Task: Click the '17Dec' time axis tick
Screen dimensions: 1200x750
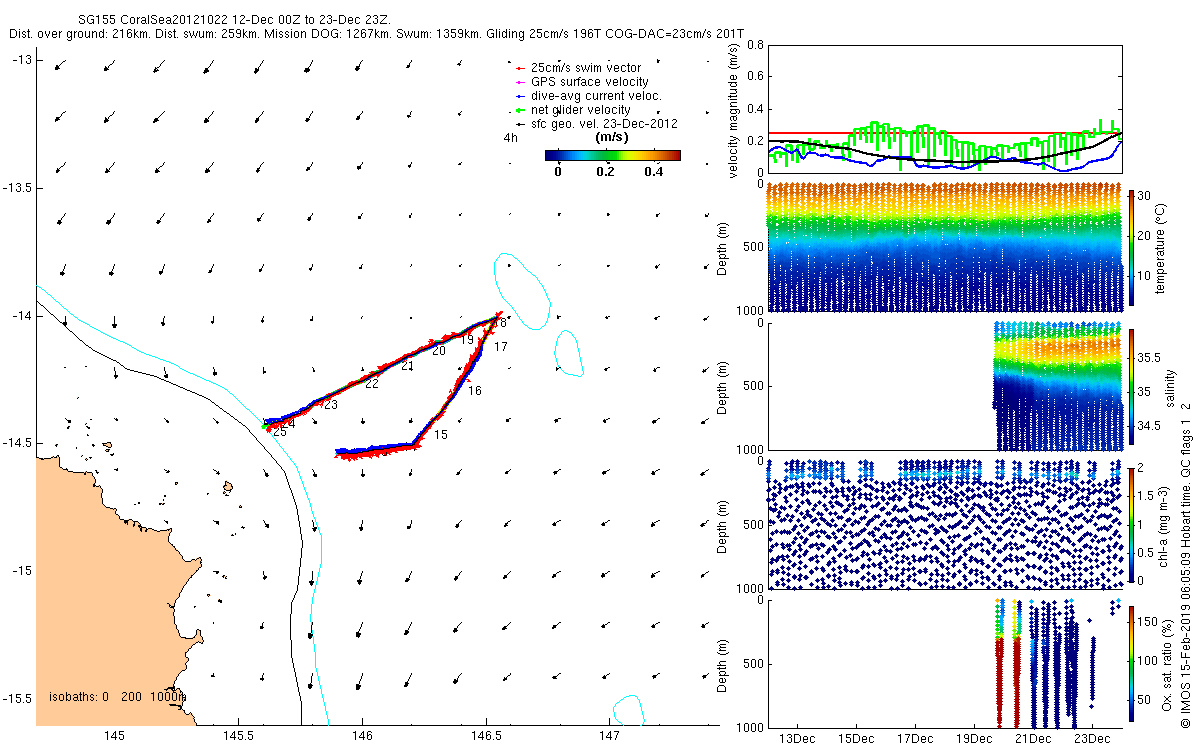Action: (x=915, y=739)
